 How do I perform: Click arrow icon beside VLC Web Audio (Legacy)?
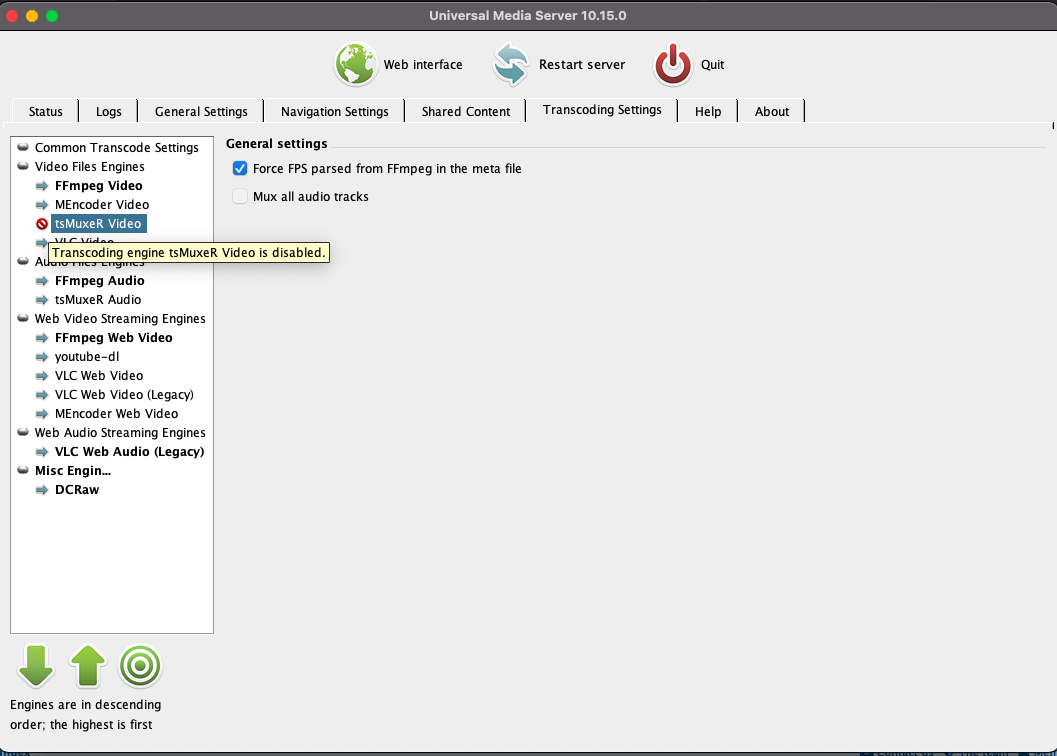pos(42,452)
